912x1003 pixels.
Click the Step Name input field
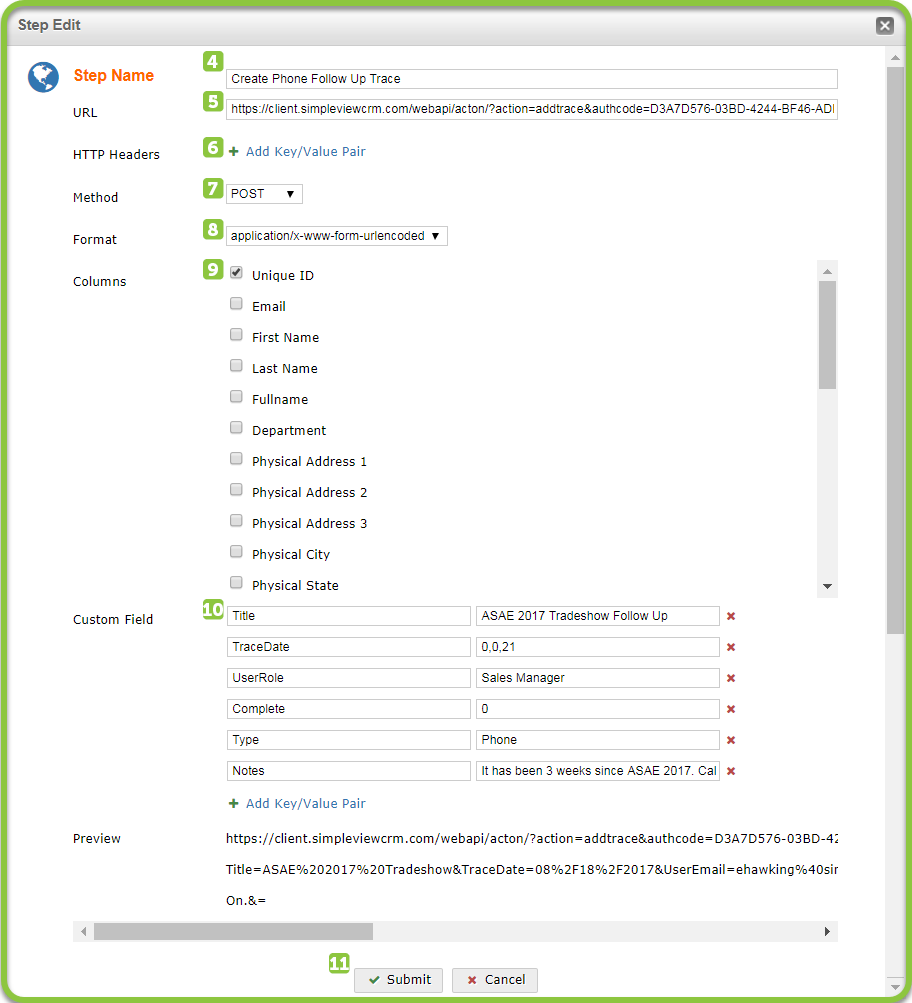531,79
